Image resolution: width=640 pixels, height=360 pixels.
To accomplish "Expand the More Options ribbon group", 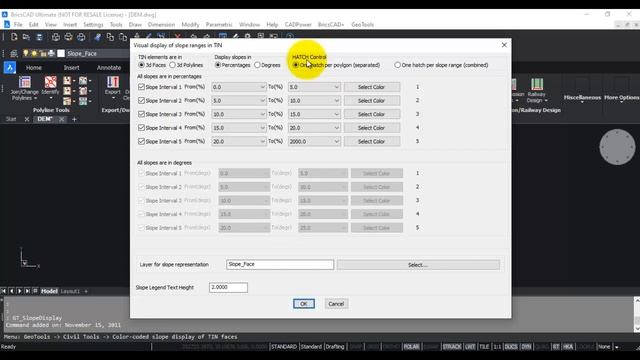I will coord(622,98).
